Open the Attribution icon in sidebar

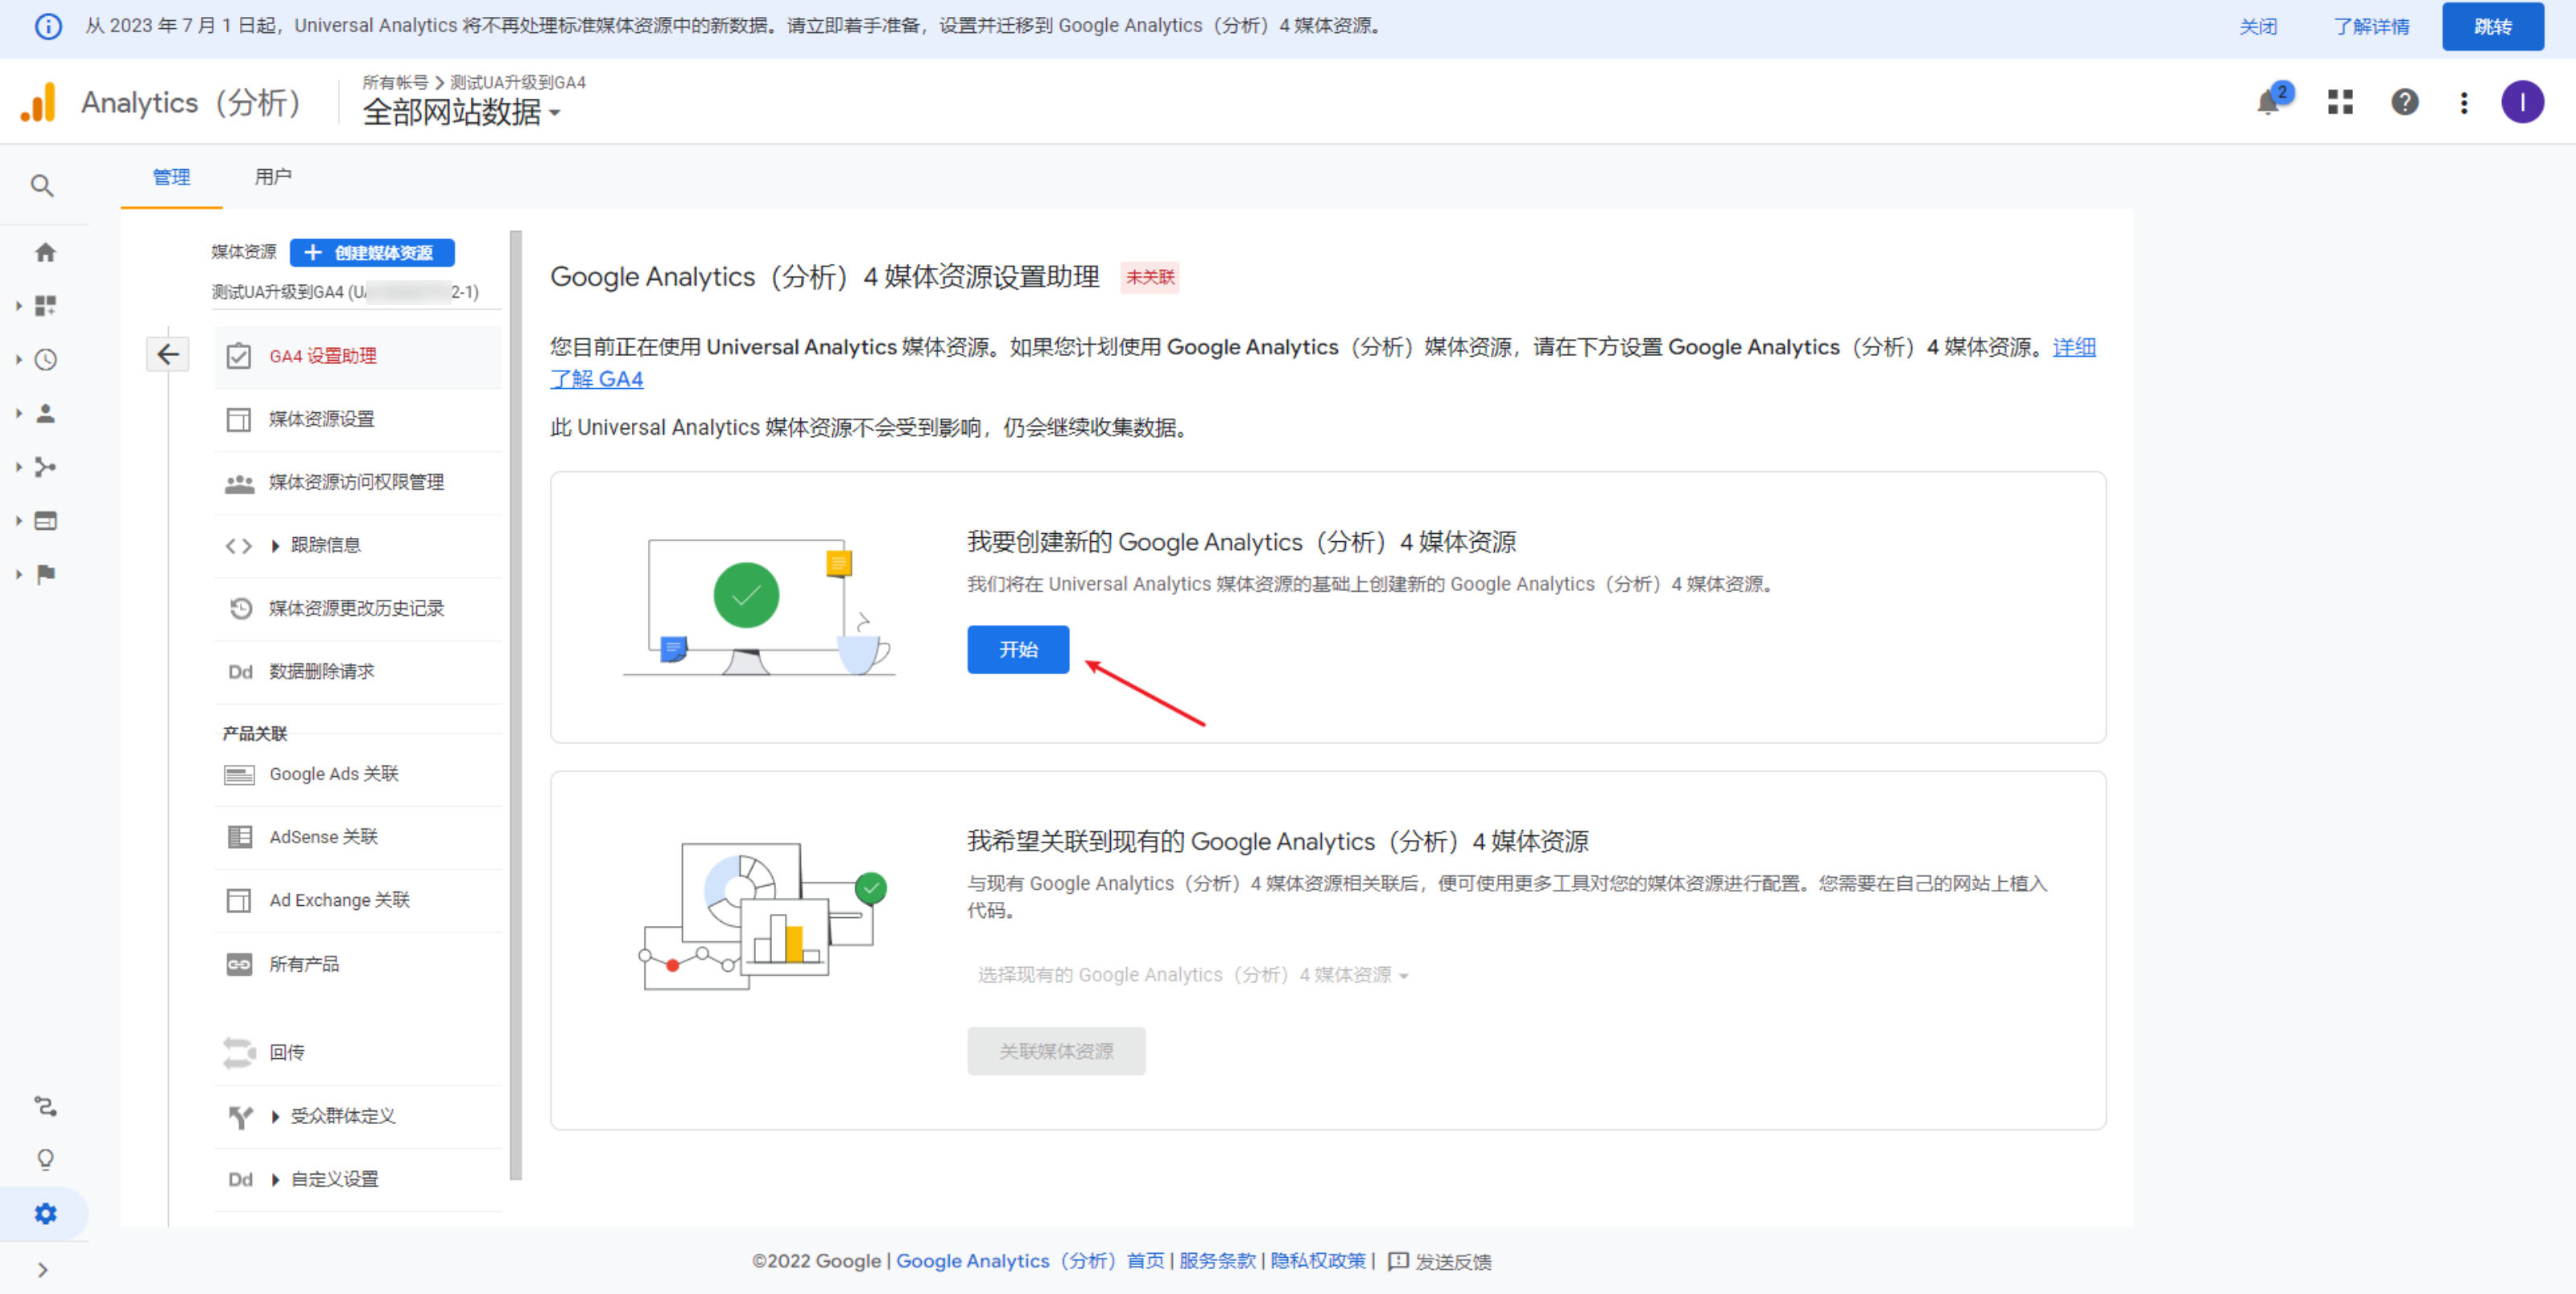tap(45, 1106)
